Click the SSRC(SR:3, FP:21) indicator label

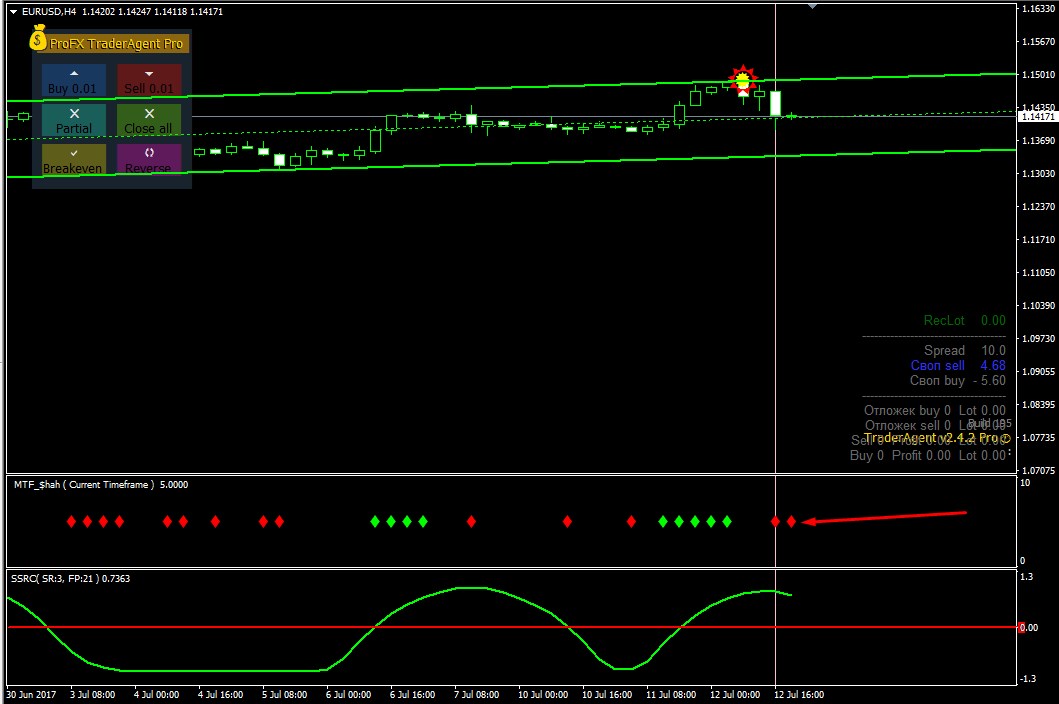pyautogui.click(x=70, y=578)
